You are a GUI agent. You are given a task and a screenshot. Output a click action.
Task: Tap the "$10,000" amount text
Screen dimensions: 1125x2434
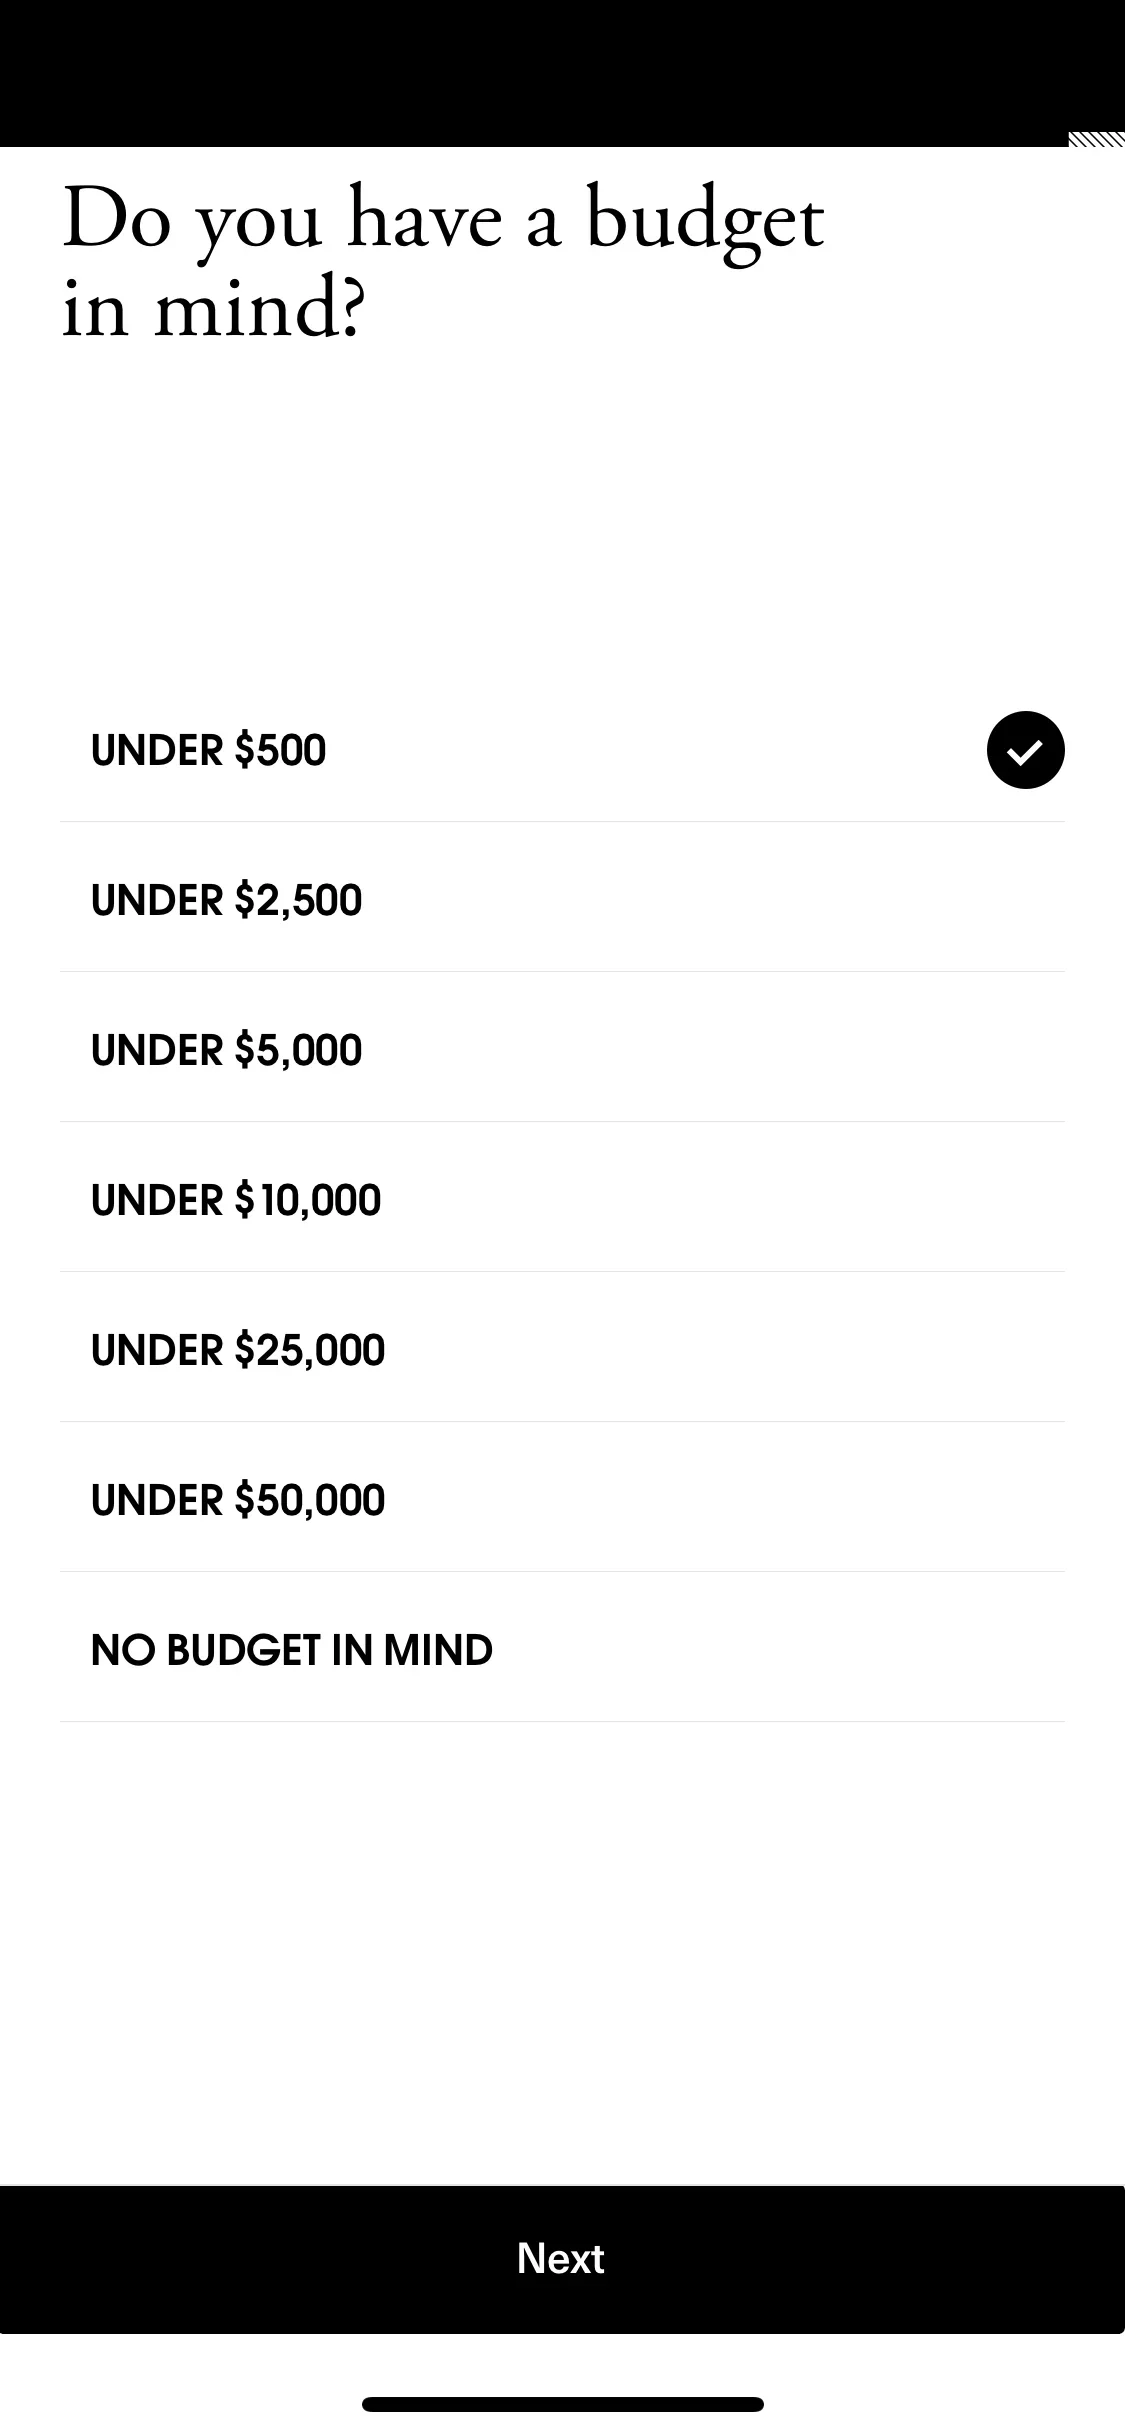pyautogui.click(x=308, y=1201)
